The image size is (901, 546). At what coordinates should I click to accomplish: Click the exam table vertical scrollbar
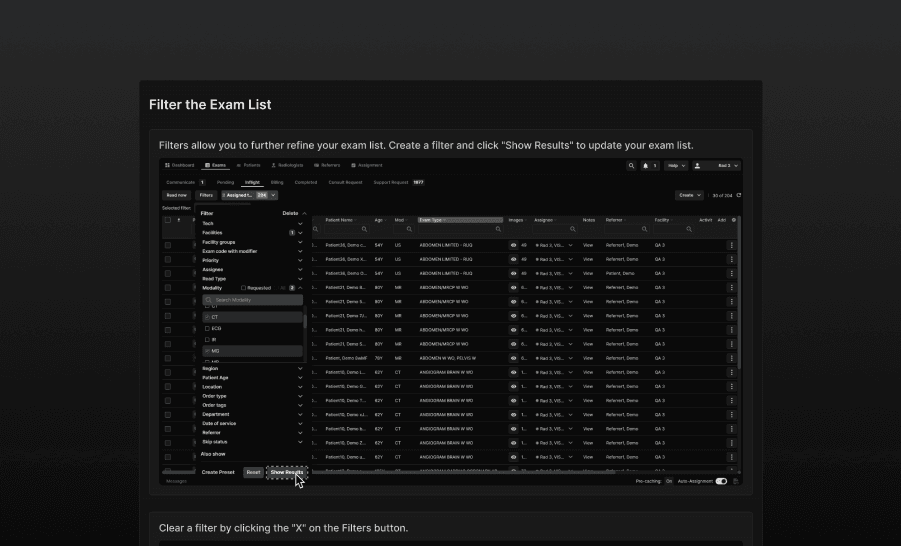(739, 293)
